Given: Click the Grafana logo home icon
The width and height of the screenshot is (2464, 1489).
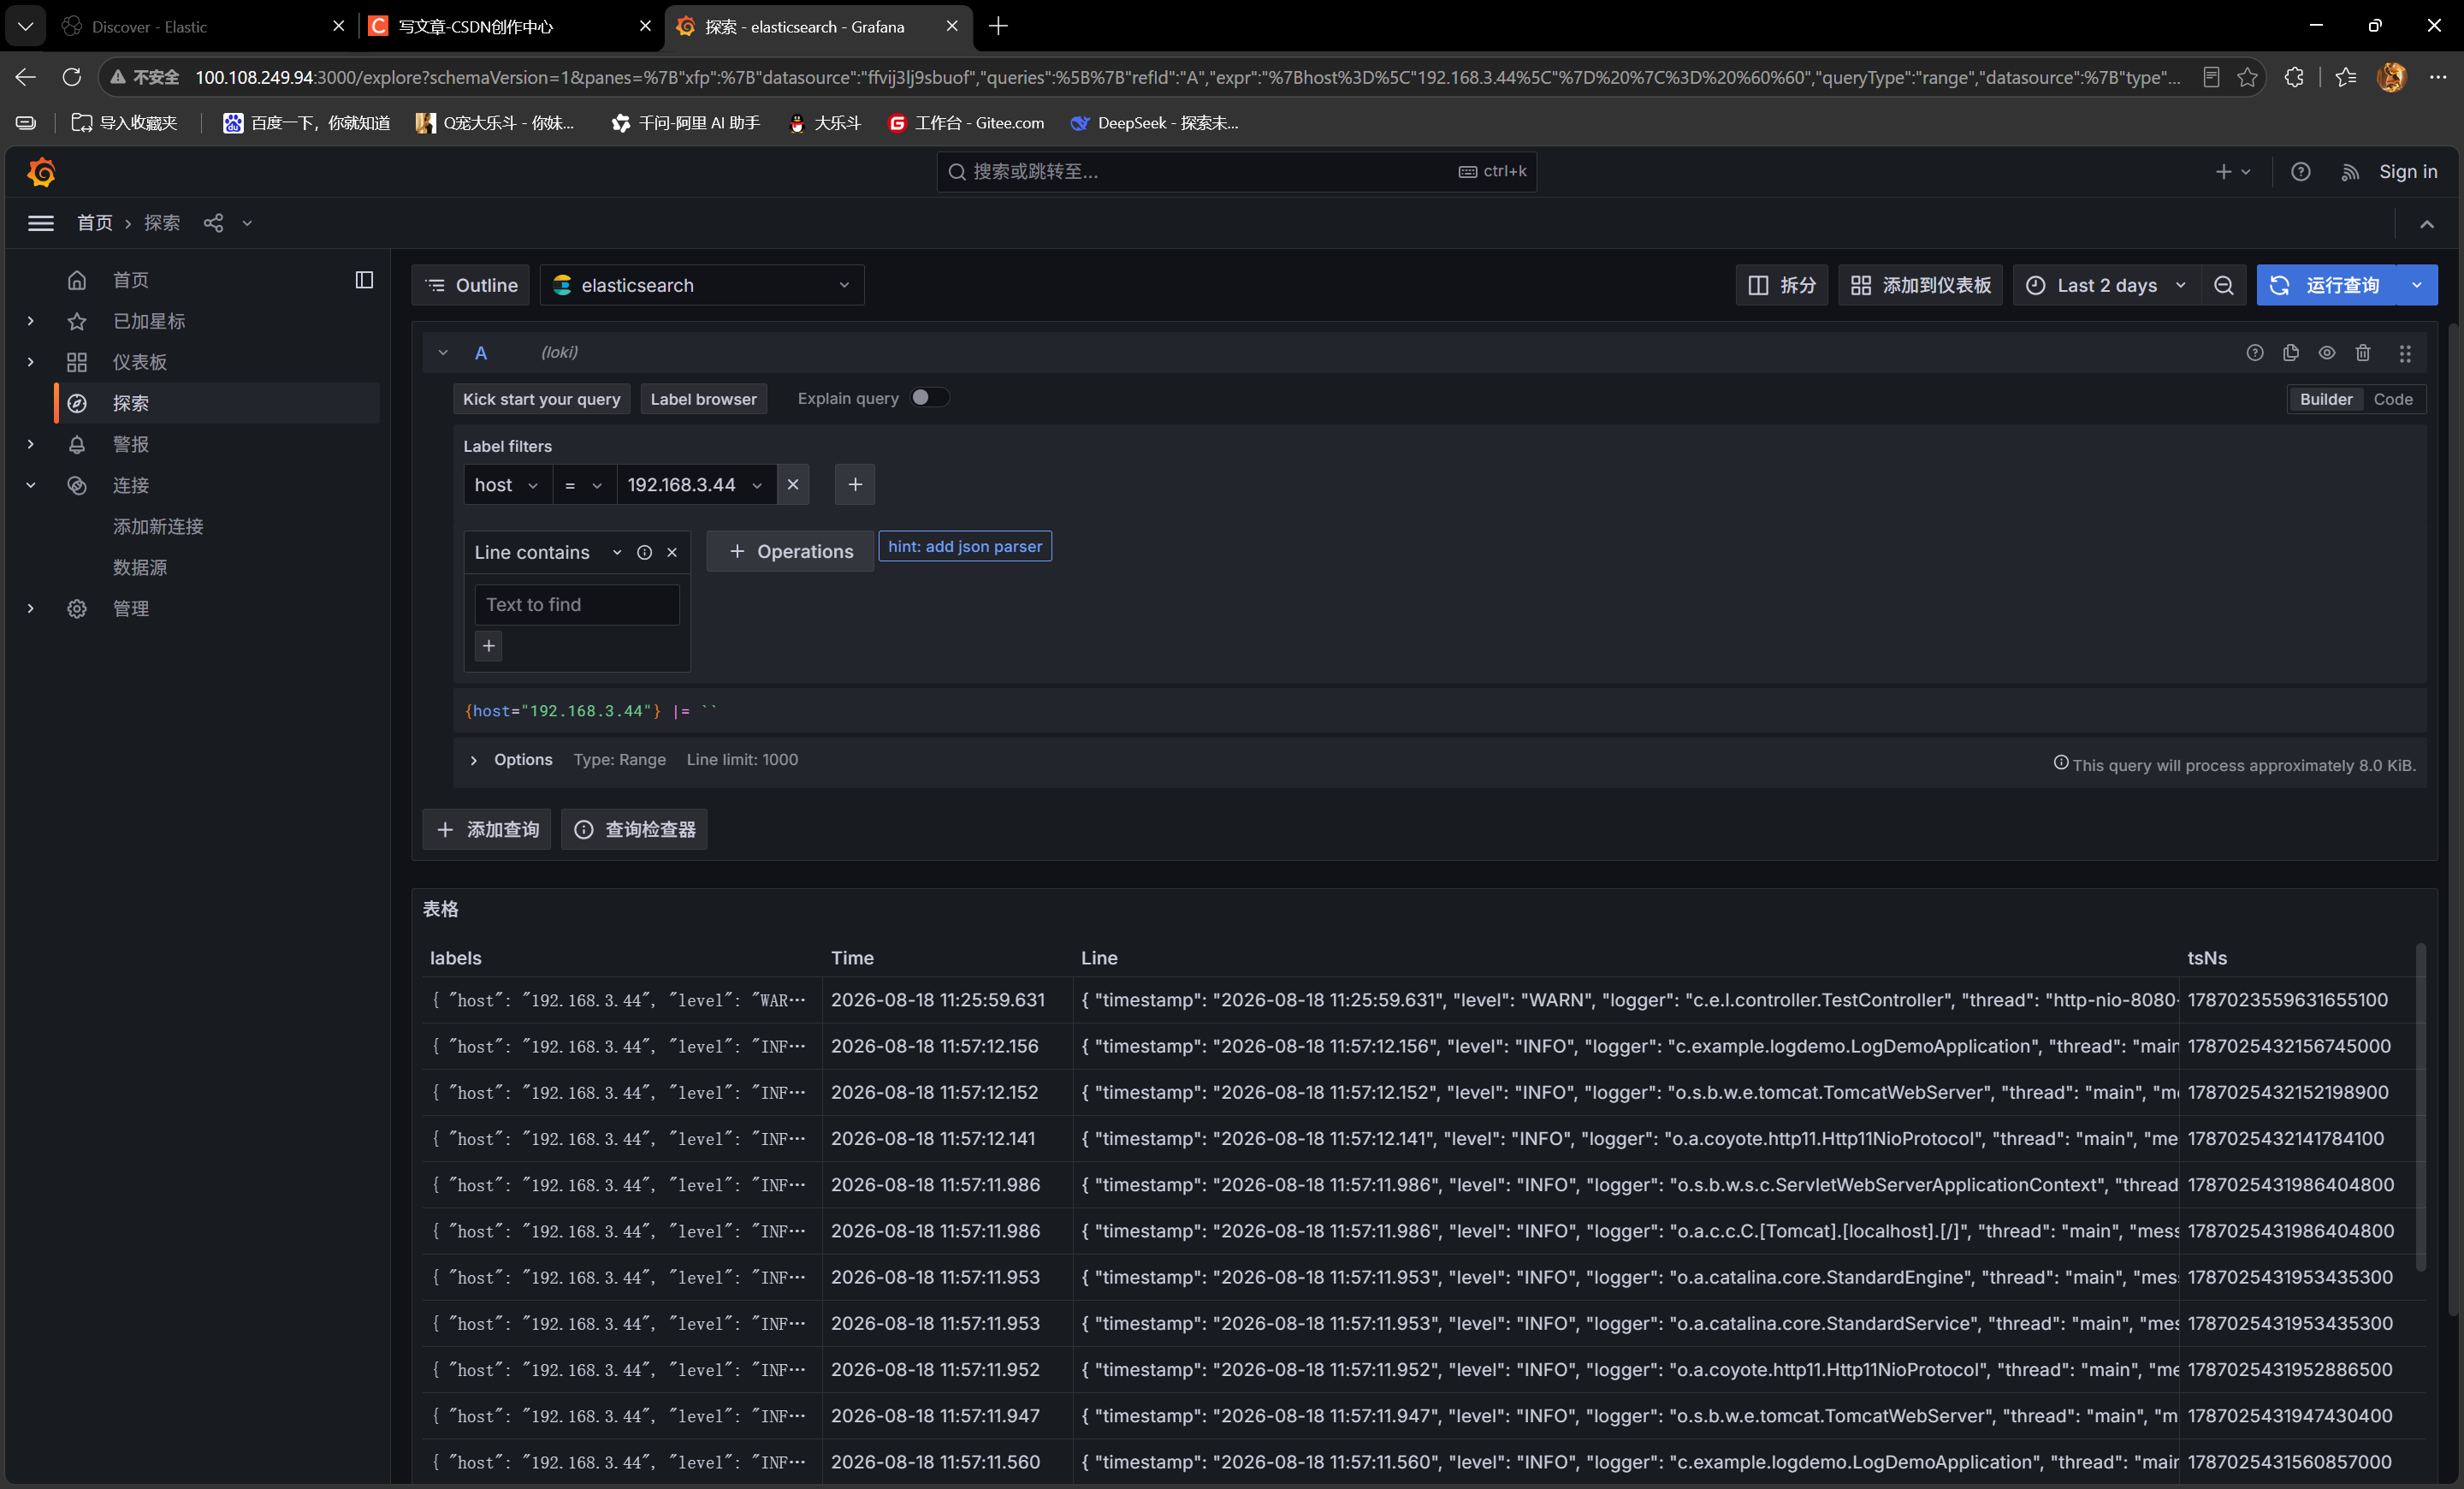Looking at the screenshot, I should point(41,172).
